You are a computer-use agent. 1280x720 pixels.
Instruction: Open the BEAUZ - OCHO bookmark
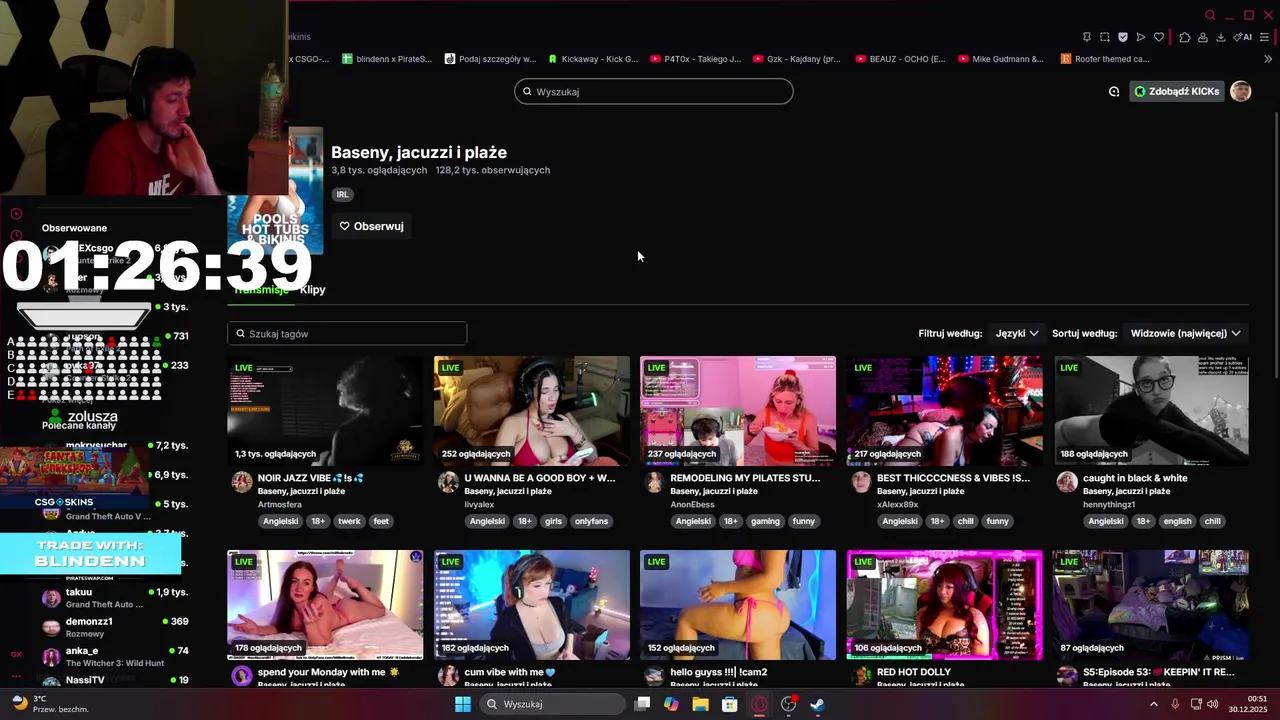[x=900, y=59]
